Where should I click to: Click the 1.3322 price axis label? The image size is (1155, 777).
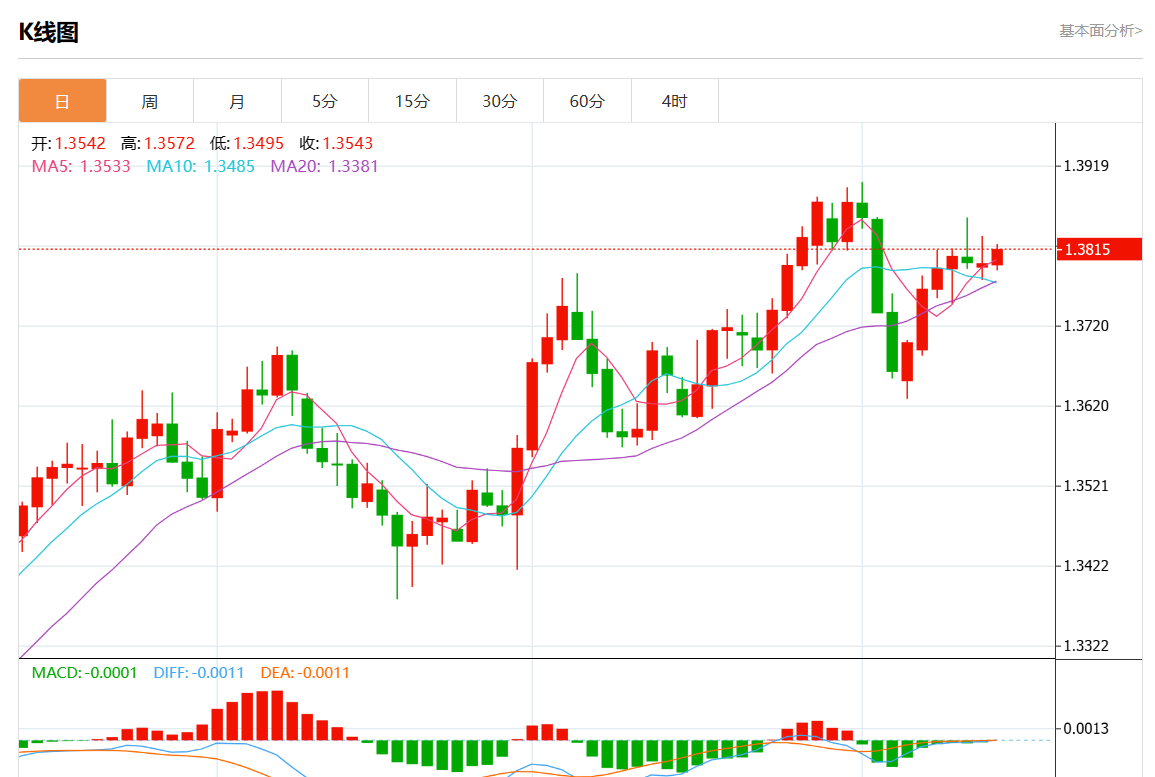point(1086,646)
